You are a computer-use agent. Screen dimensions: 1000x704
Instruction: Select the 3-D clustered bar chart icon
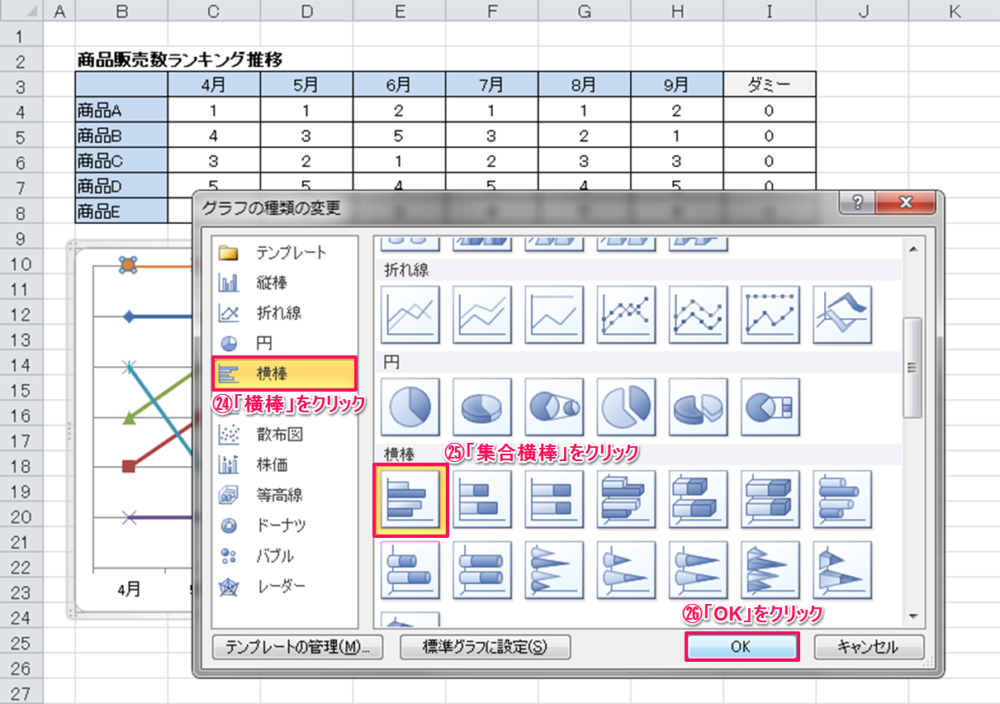tap(626, 499)
